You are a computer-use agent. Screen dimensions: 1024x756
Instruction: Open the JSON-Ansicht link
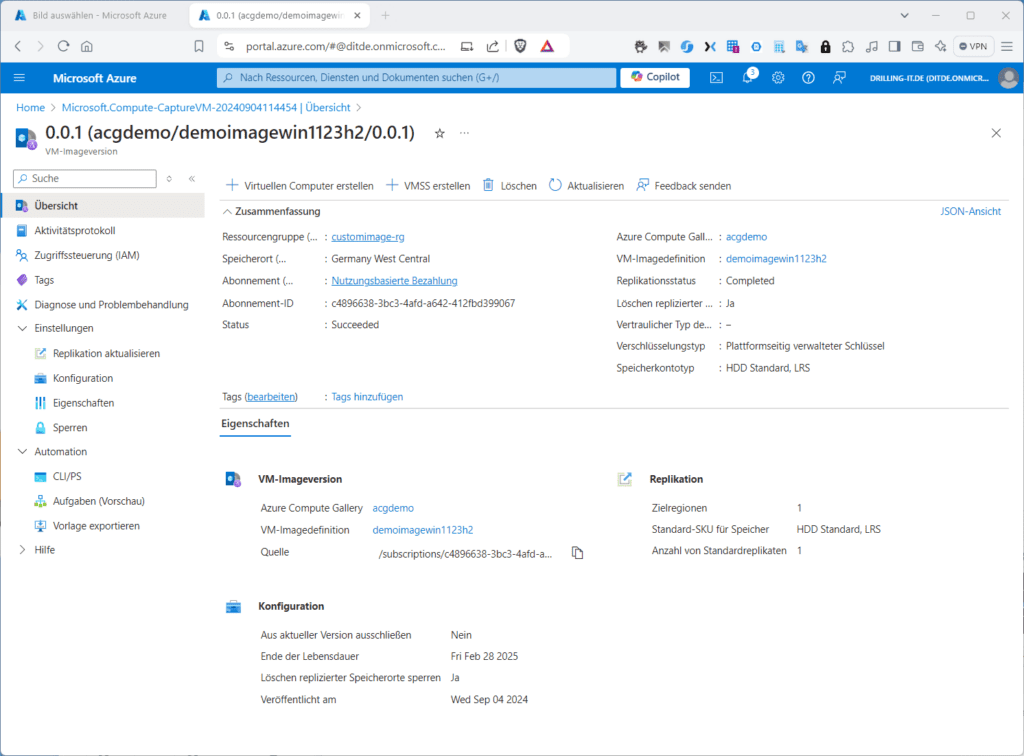click(x=970, y=212)
